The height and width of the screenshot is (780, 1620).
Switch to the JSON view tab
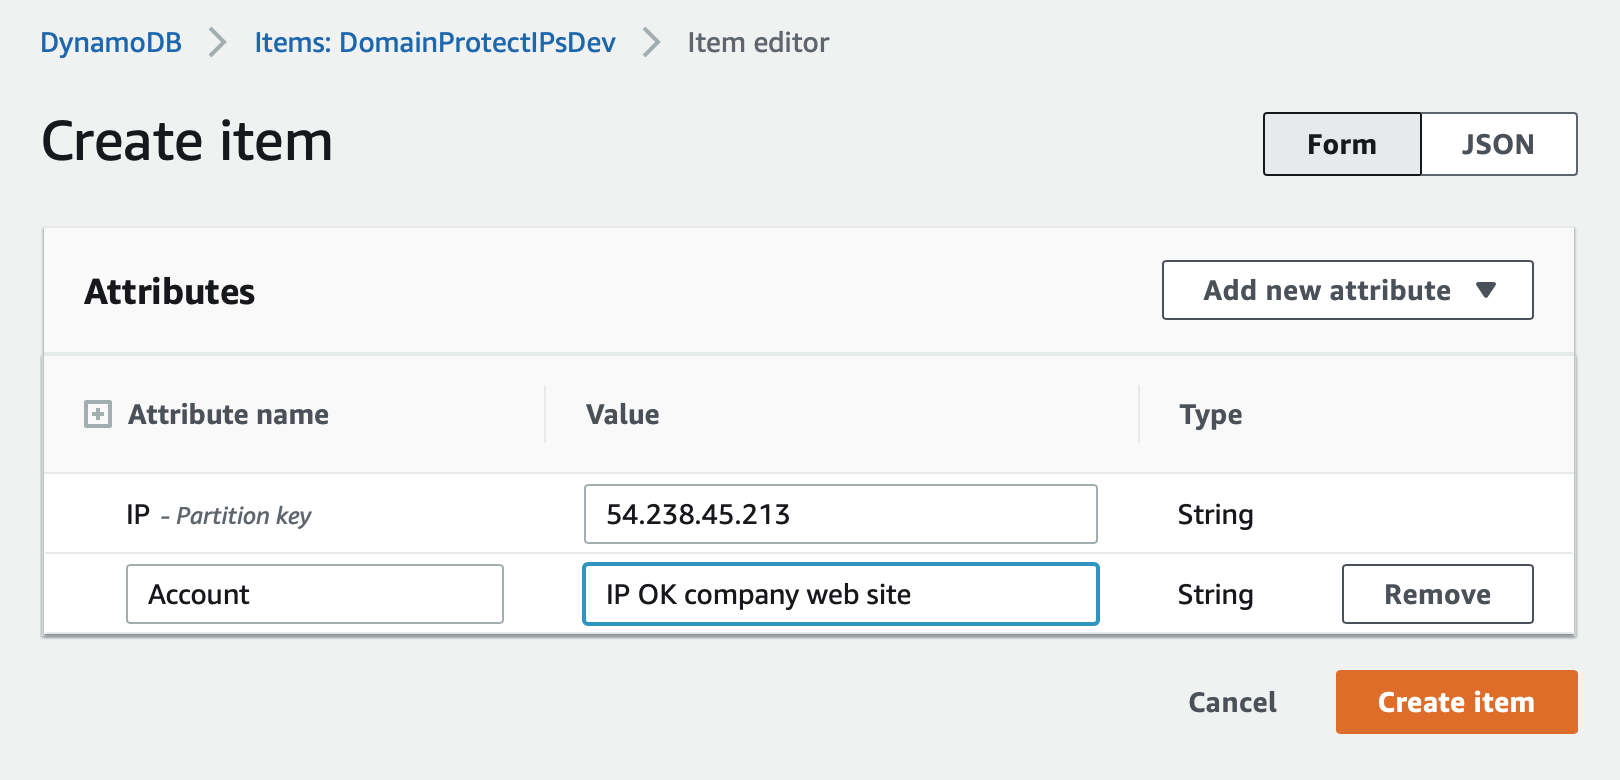(1498, 144)
